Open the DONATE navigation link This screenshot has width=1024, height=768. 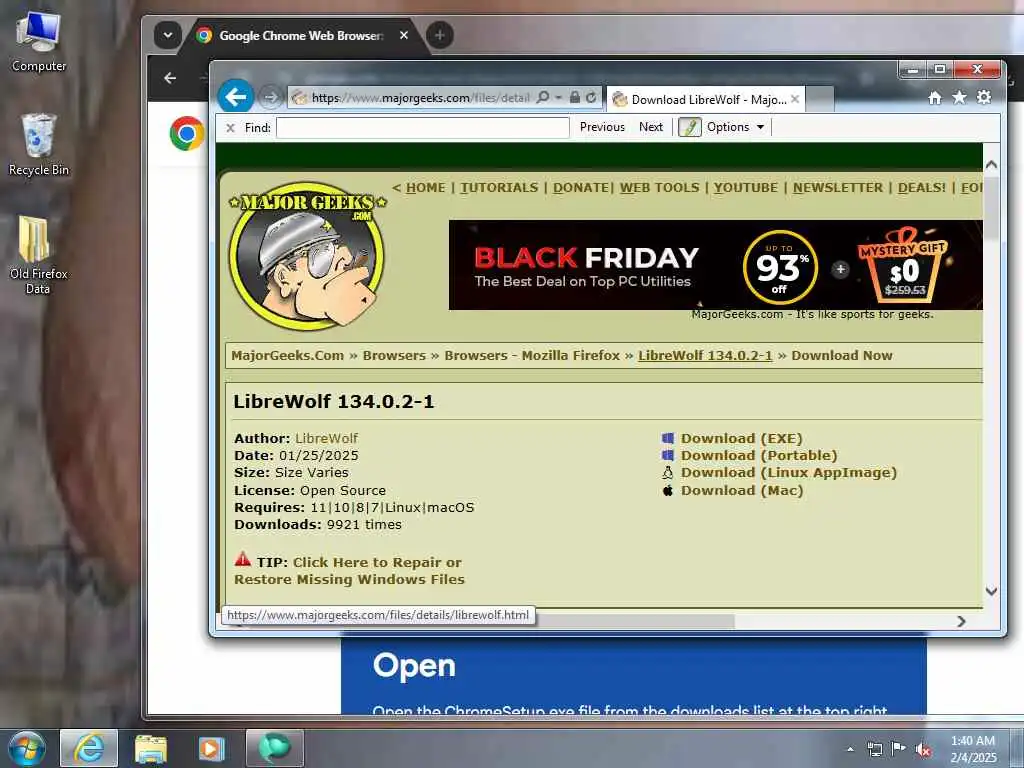[x=581, y=187]
